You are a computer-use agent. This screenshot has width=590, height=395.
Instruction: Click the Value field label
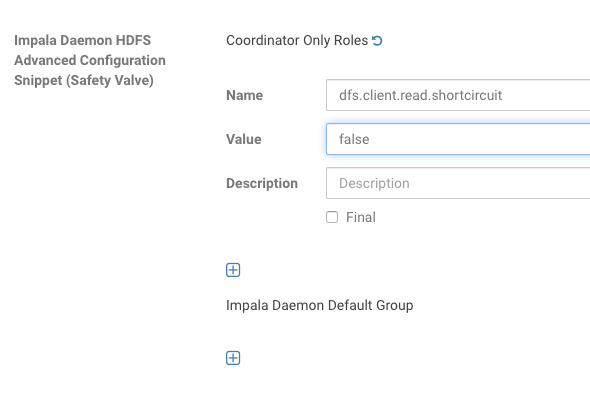(x=243, y=139)
